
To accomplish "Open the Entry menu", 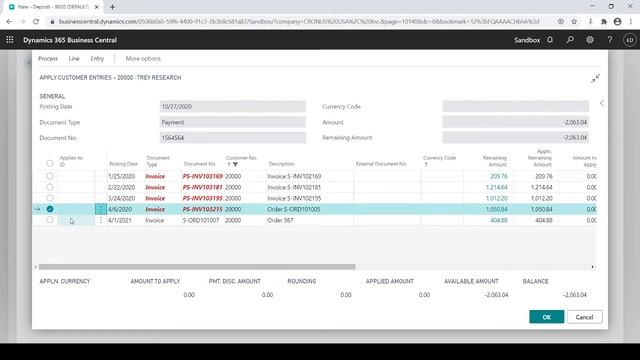I will 97,59.
